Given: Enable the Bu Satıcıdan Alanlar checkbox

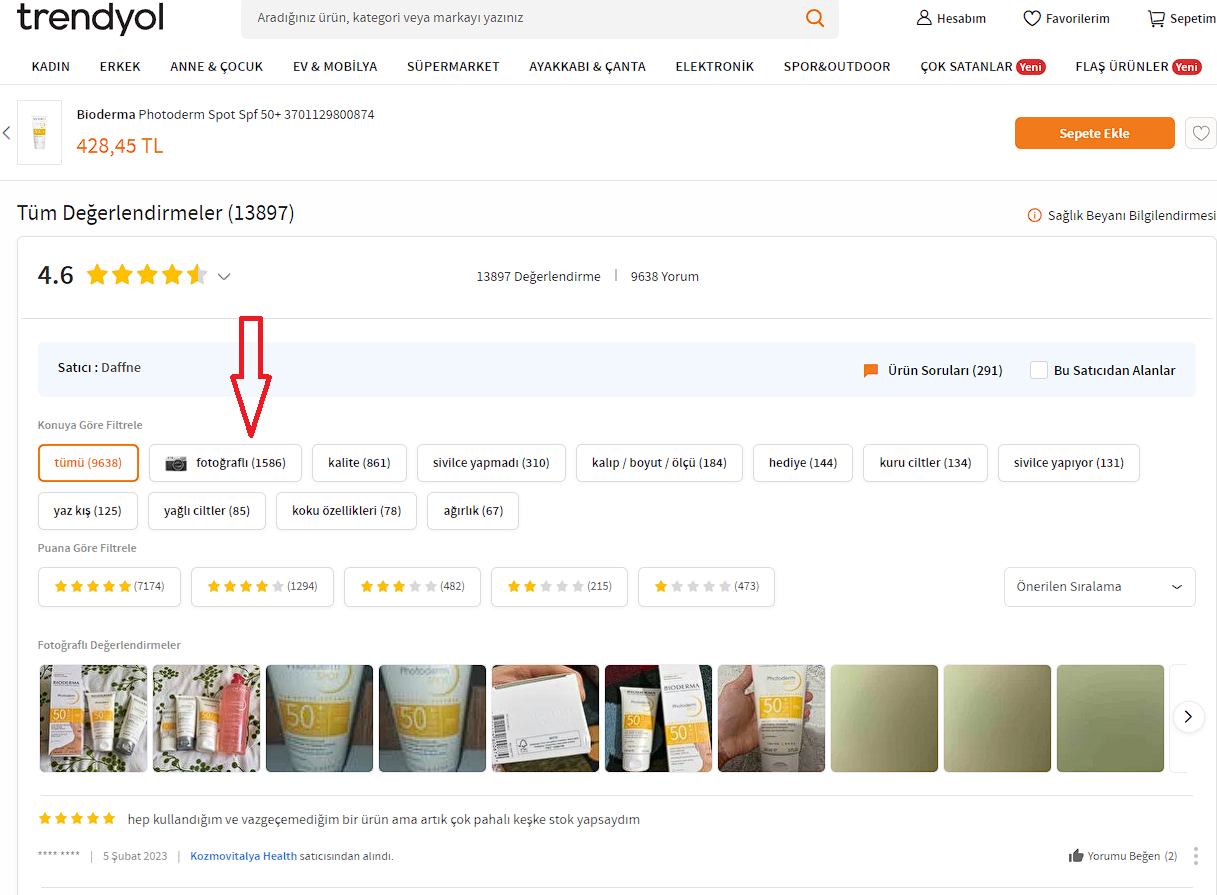Looking at the screenshot, I should pos(1039,370).
